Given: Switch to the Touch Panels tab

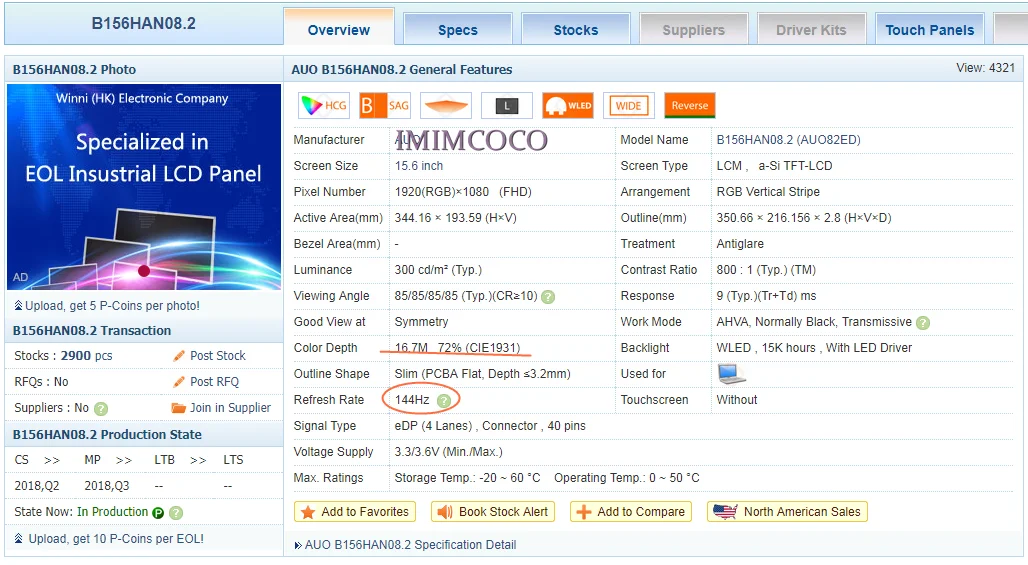Looking at the screenshot, I should click(x=930, y=29).
